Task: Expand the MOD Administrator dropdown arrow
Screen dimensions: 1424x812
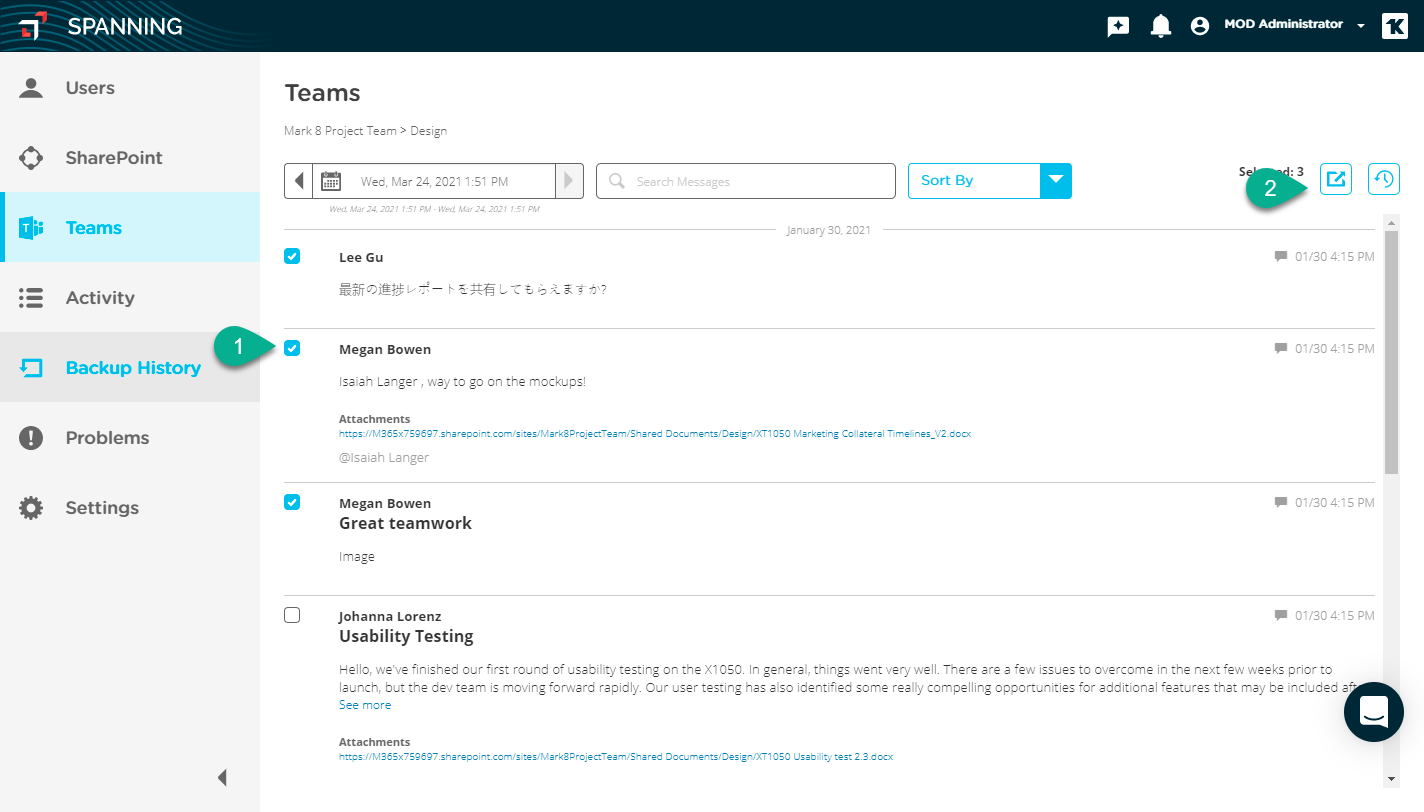Action: point(1361,27)
